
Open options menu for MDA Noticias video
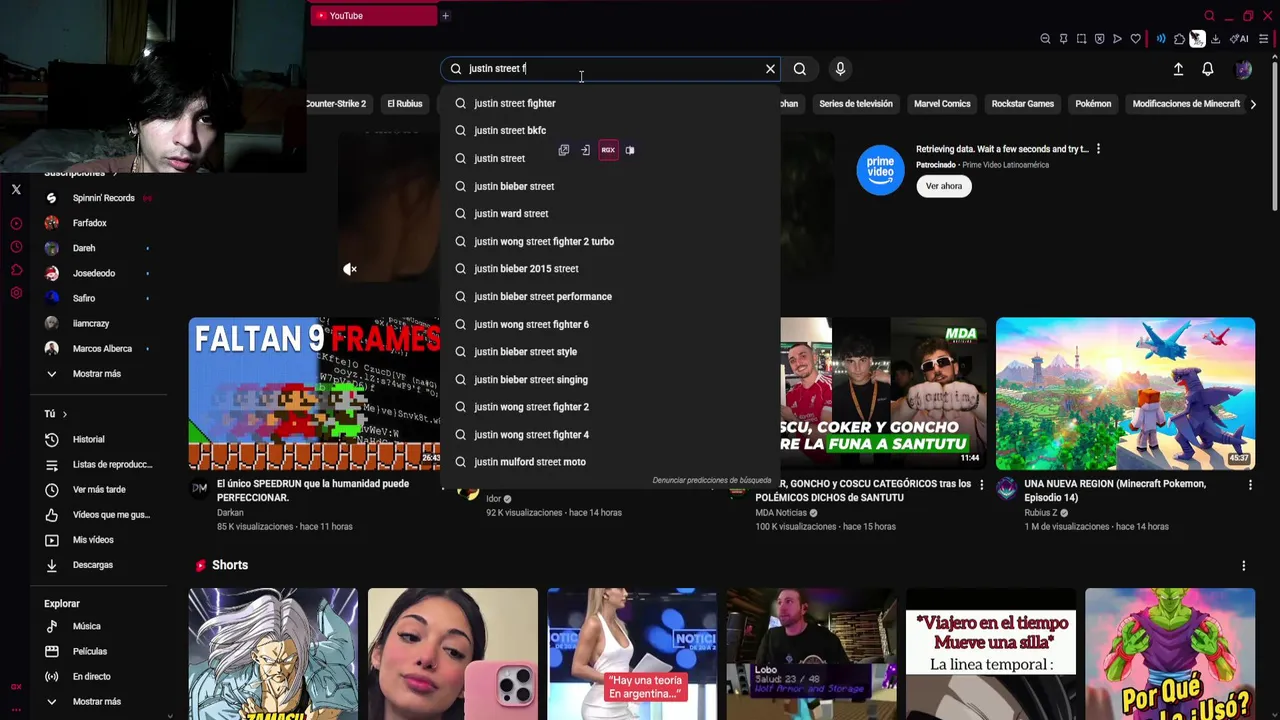click(981, 485)
